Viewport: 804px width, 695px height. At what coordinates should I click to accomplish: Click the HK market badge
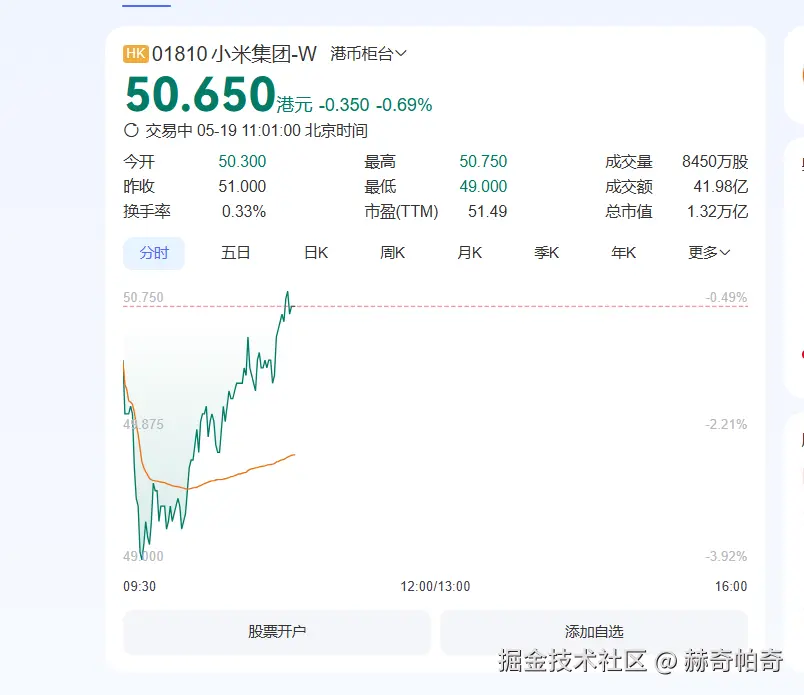(x=135, y=53)
